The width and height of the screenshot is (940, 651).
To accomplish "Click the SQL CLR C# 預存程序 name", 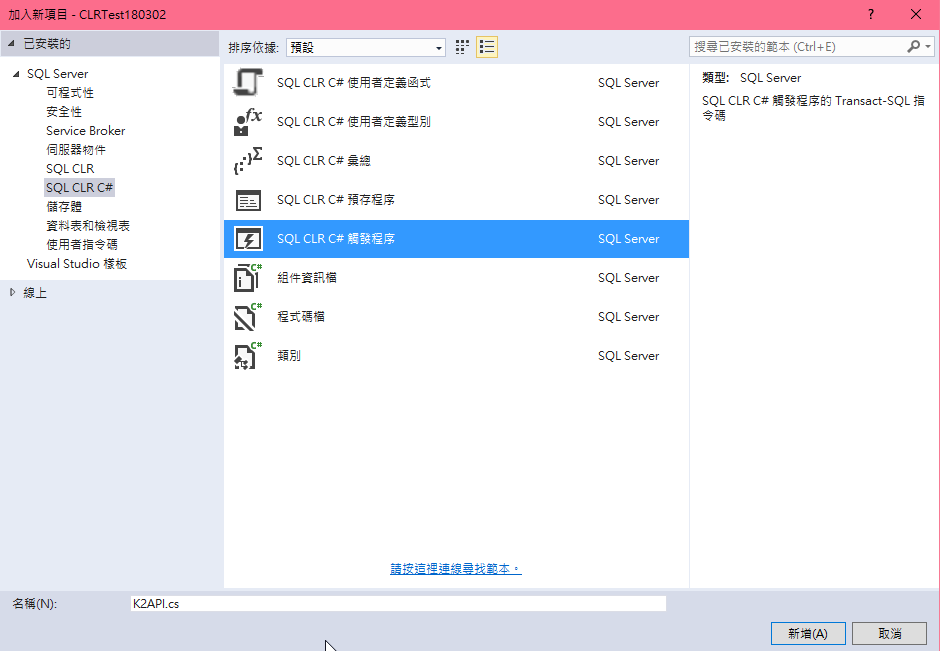I will point(336,200).
